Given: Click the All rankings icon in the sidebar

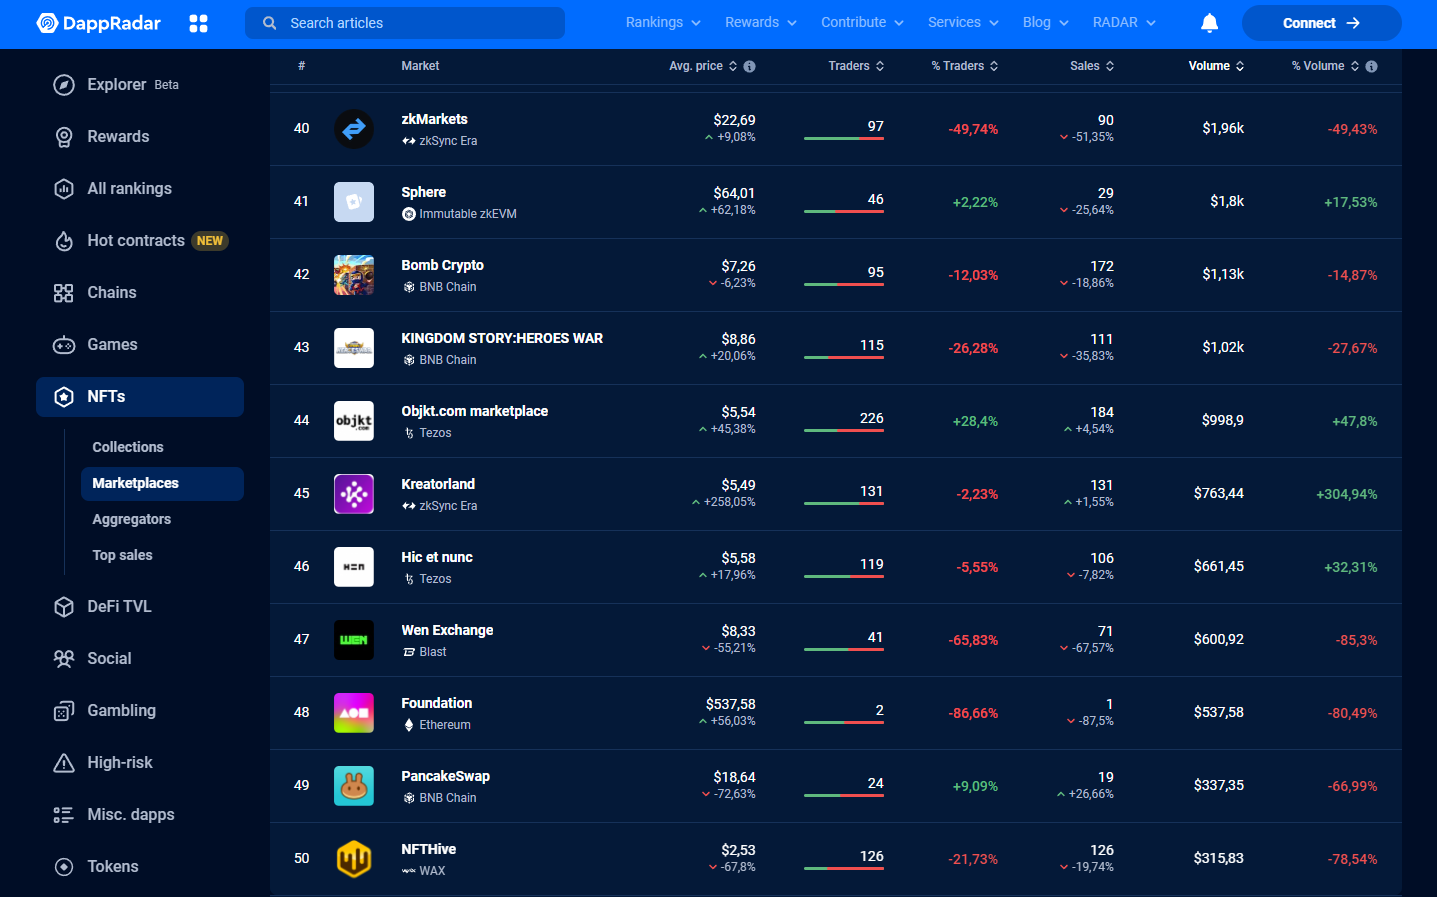Looking at the screenshot, I should [64, 189].
